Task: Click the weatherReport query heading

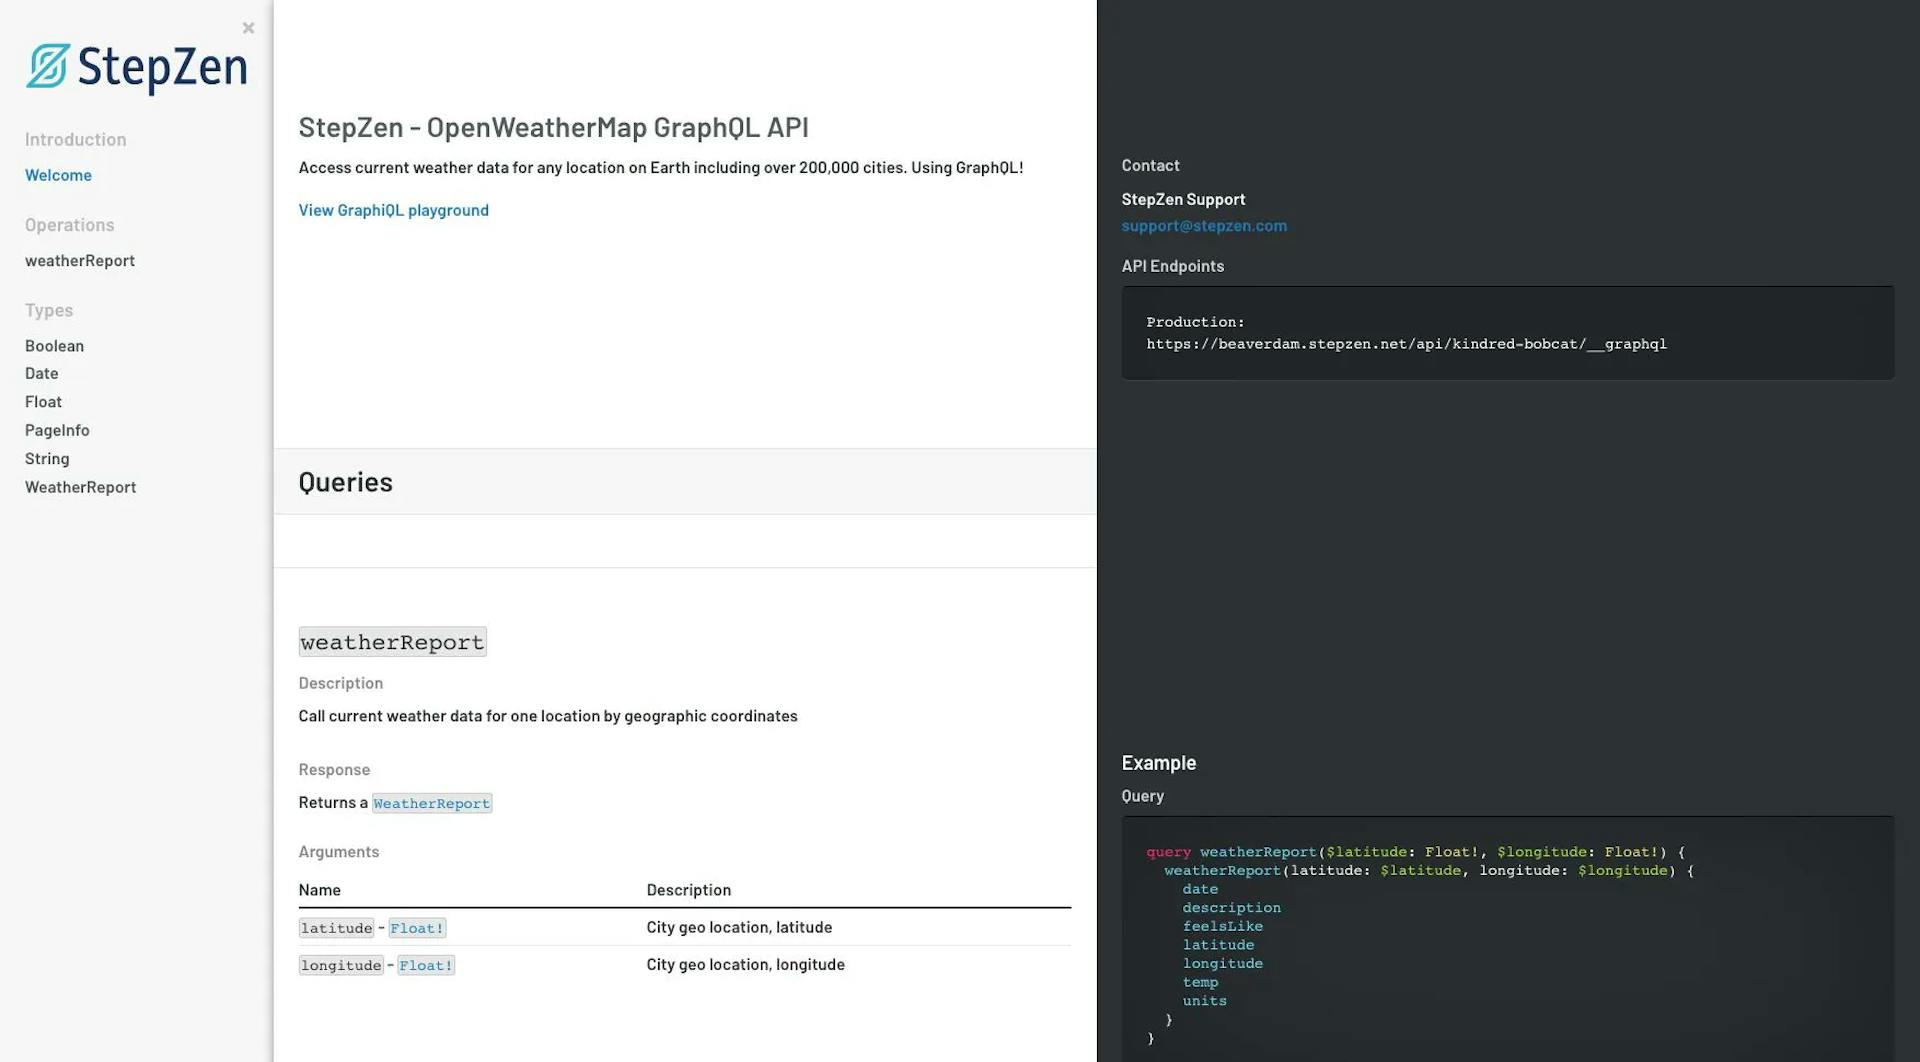Action: click(392, 641)
